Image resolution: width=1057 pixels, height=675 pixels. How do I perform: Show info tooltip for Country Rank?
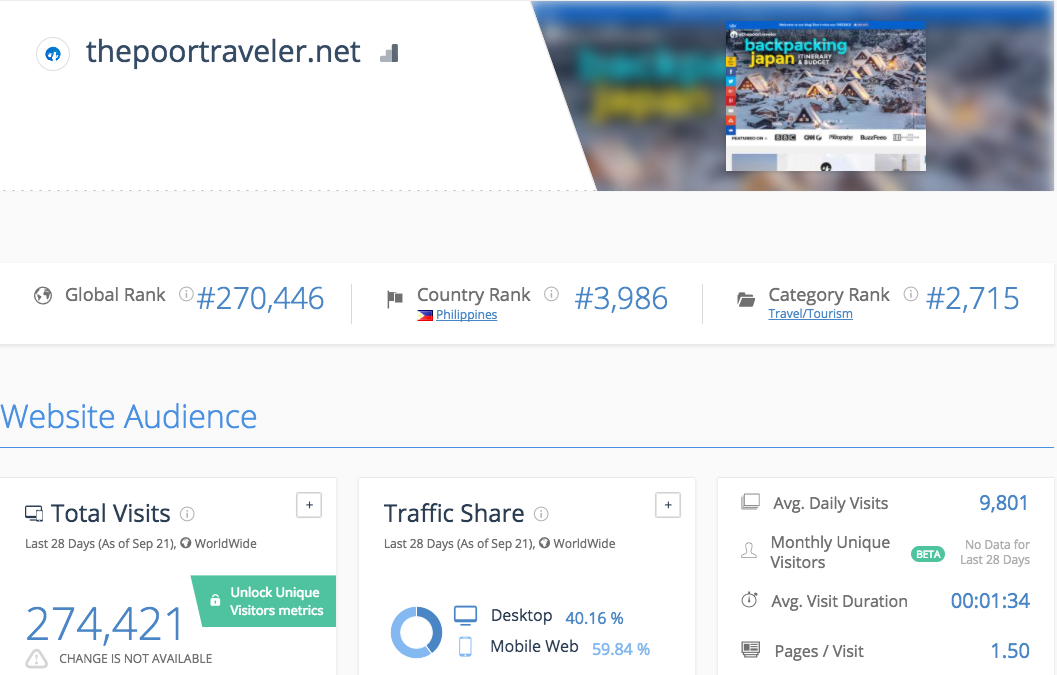tap(551, 294)
